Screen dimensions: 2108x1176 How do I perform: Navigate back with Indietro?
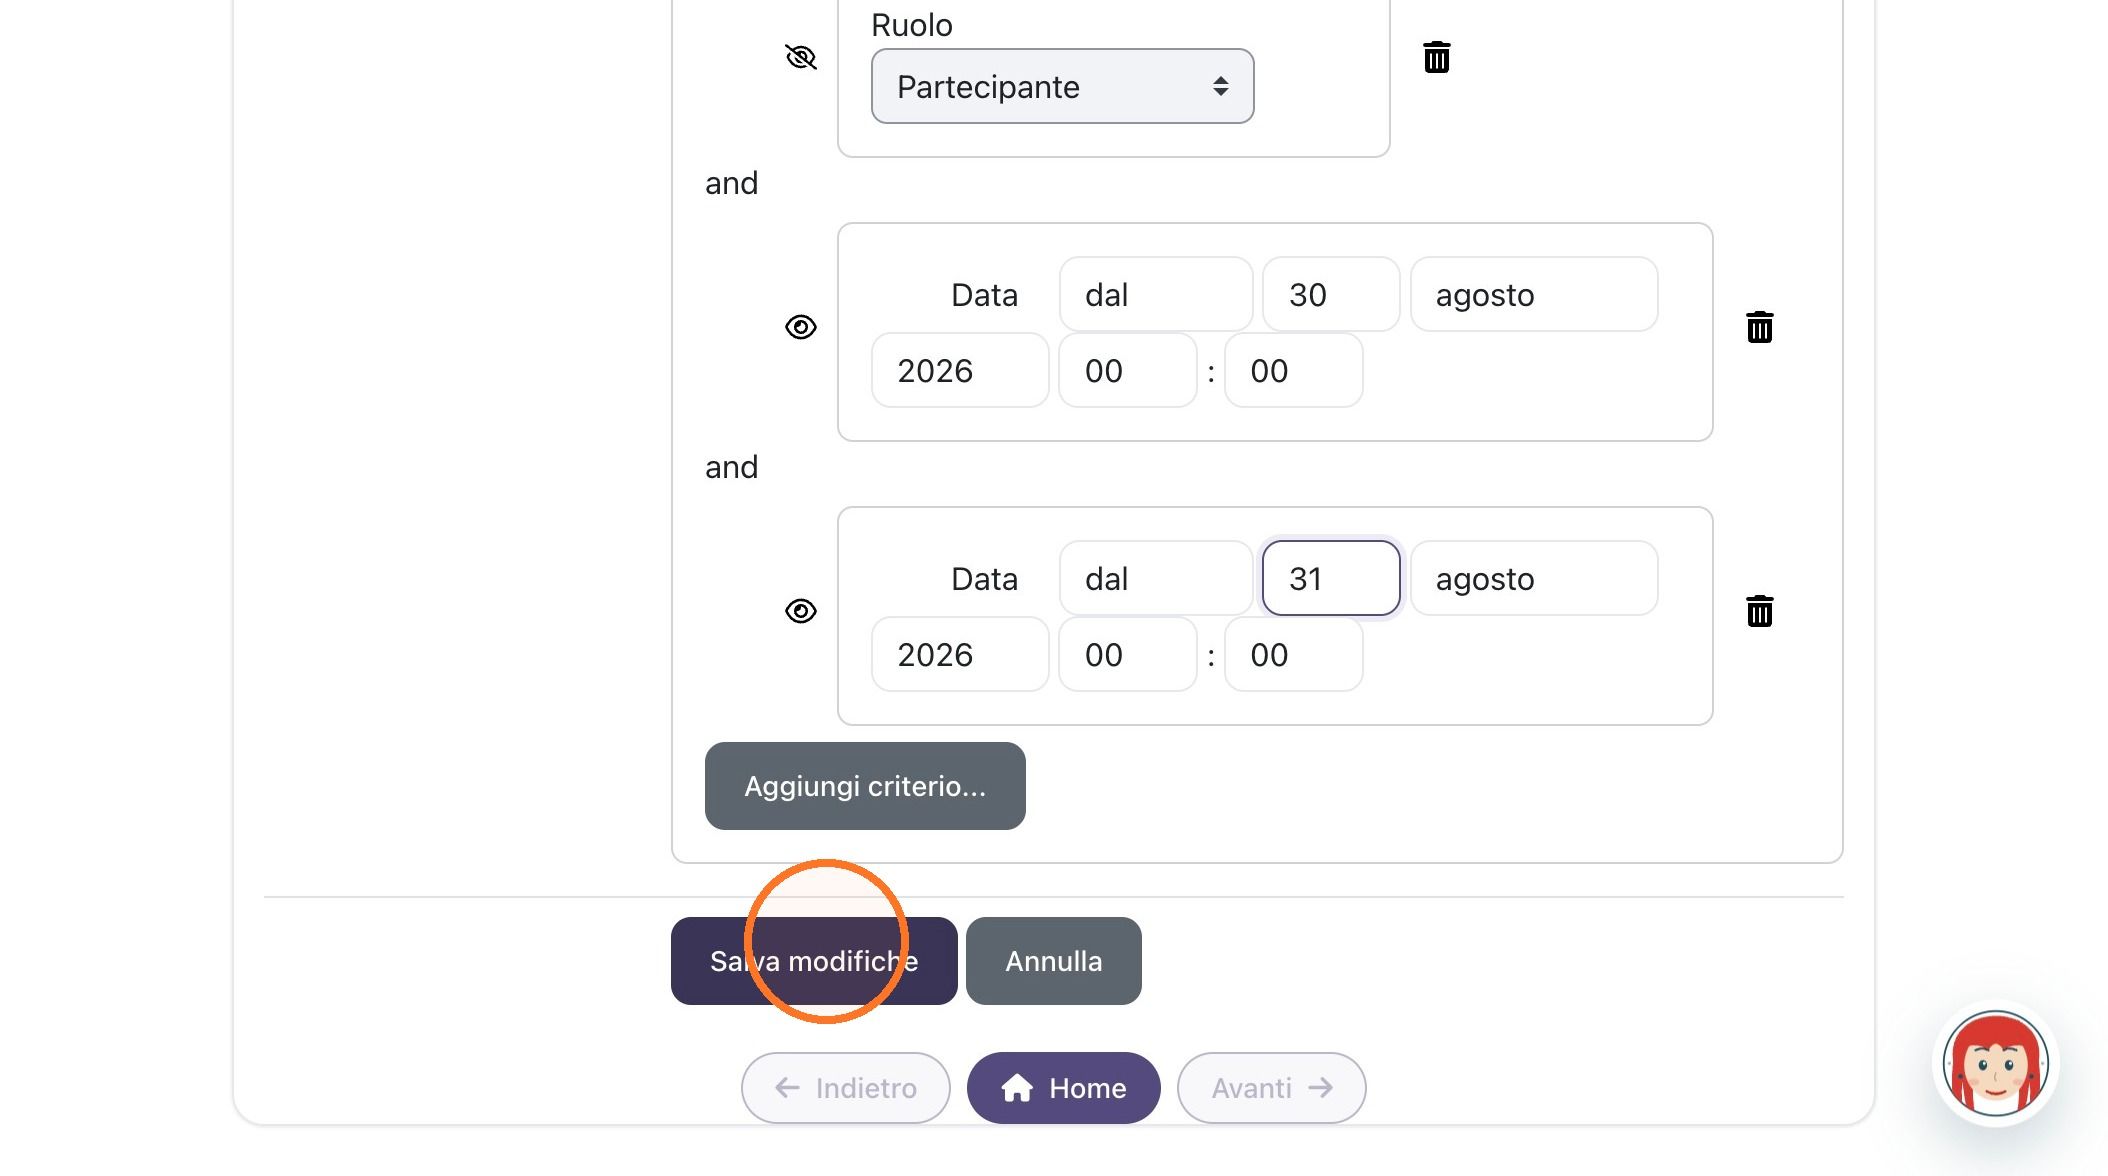tap(846, 1088)
